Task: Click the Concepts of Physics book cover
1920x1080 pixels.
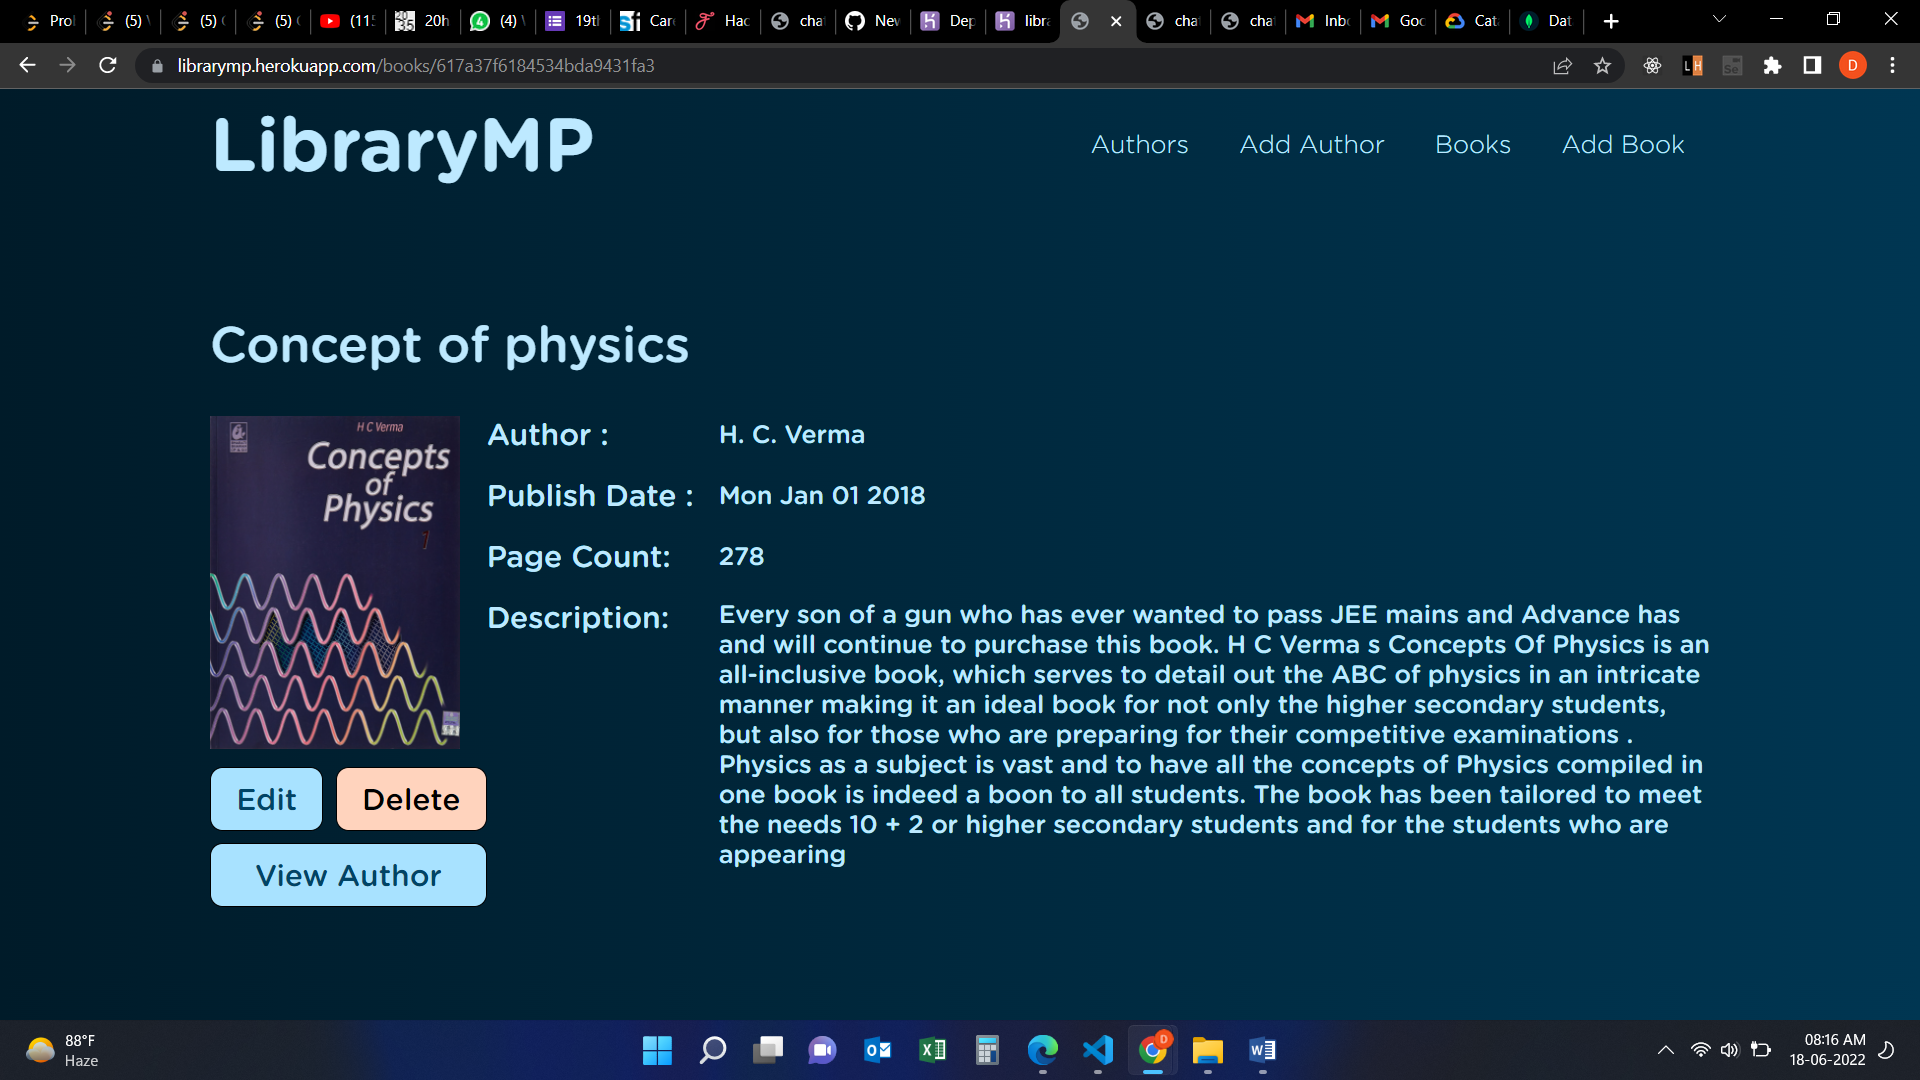Action: [x=335, y=580]
